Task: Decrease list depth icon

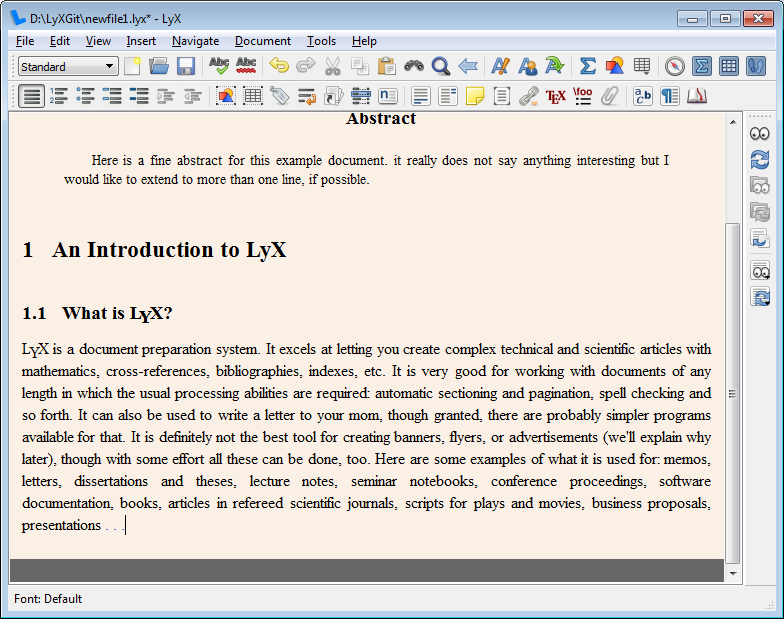Action: (x=193, y=96)
